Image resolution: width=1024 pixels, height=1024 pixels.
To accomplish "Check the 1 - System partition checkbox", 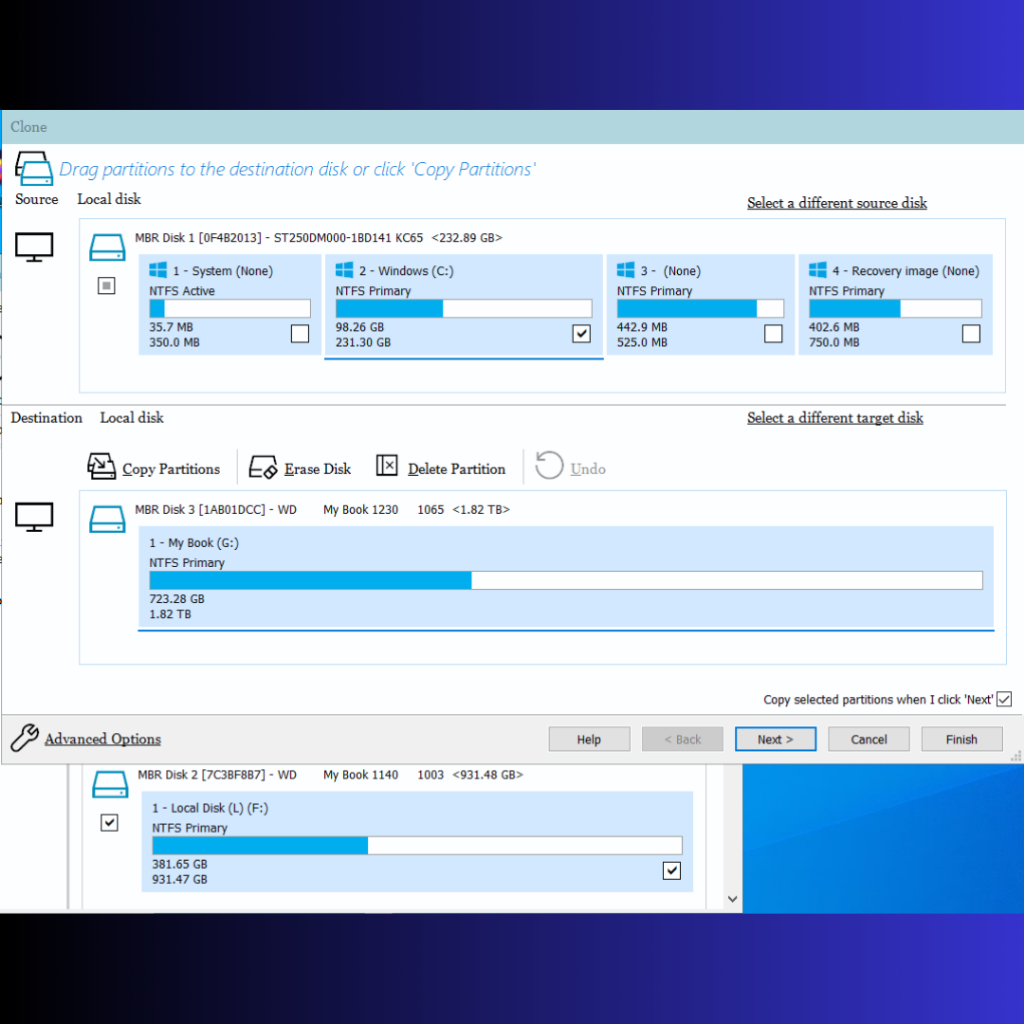I will (300, 334).
